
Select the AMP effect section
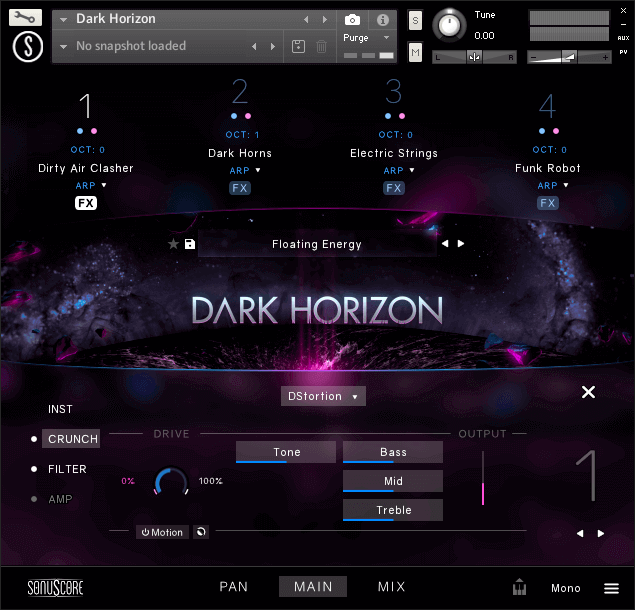coord(60,499)
